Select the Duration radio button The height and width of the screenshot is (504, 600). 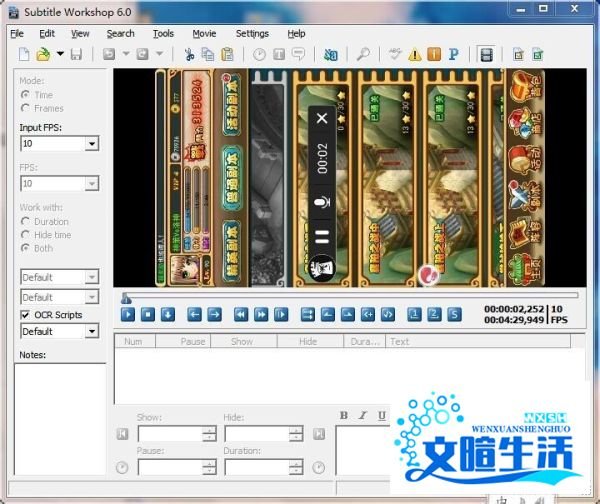[x=25, y=222]
